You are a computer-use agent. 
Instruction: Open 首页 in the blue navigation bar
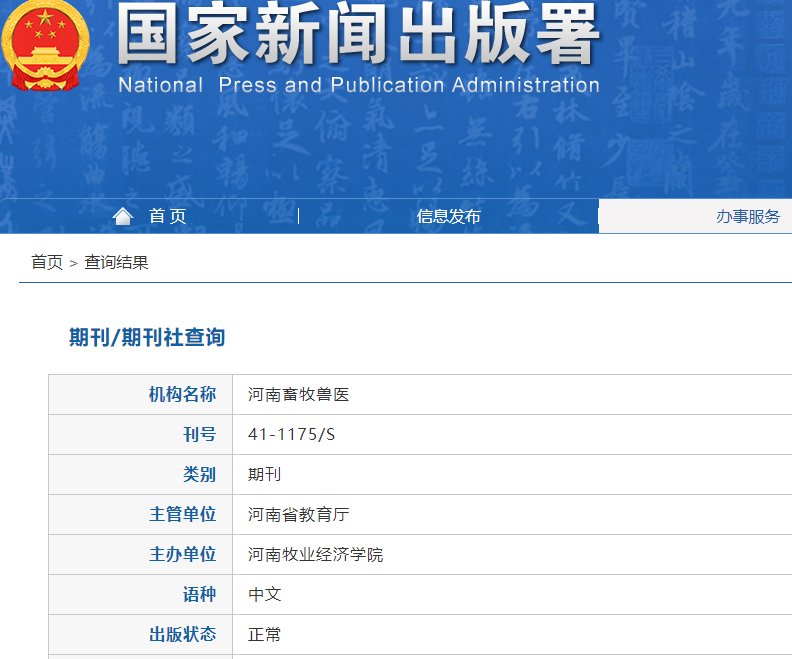(x=167, y=216)
